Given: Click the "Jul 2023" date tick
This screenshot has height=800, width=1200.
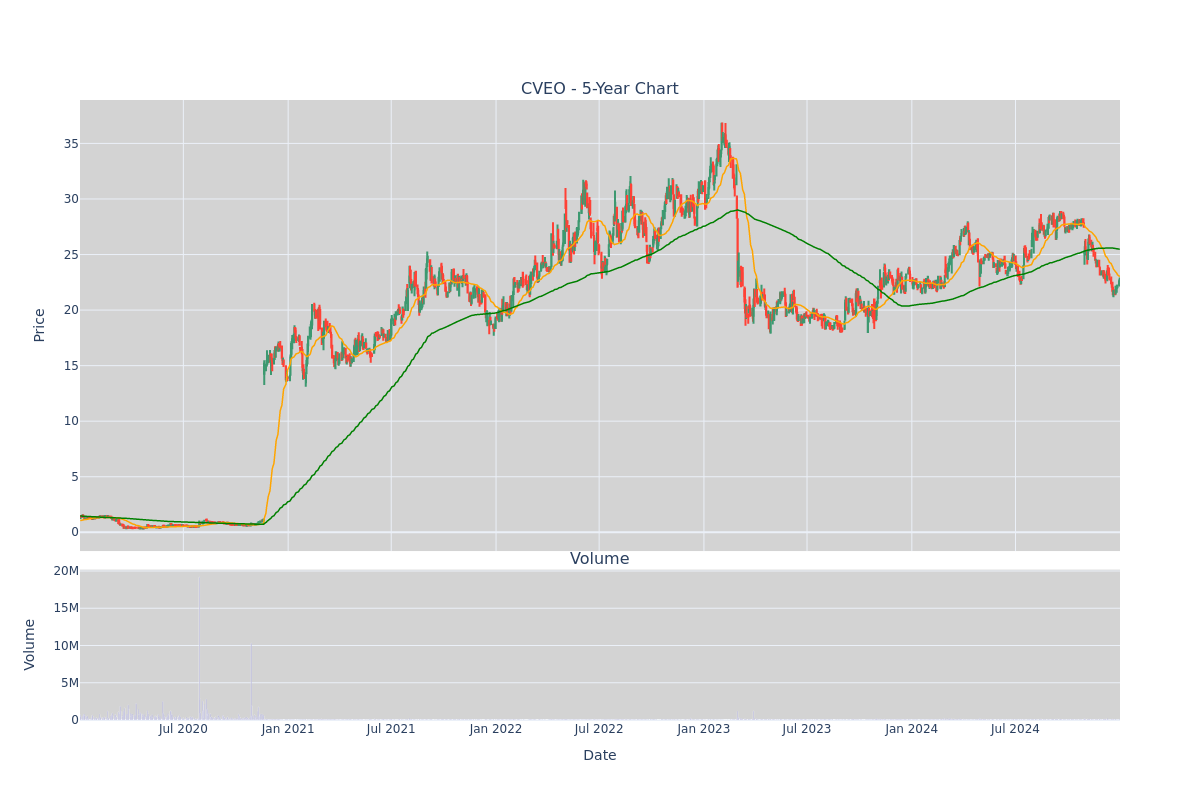Looking at the screenshot, I should (x=807, y=729).
